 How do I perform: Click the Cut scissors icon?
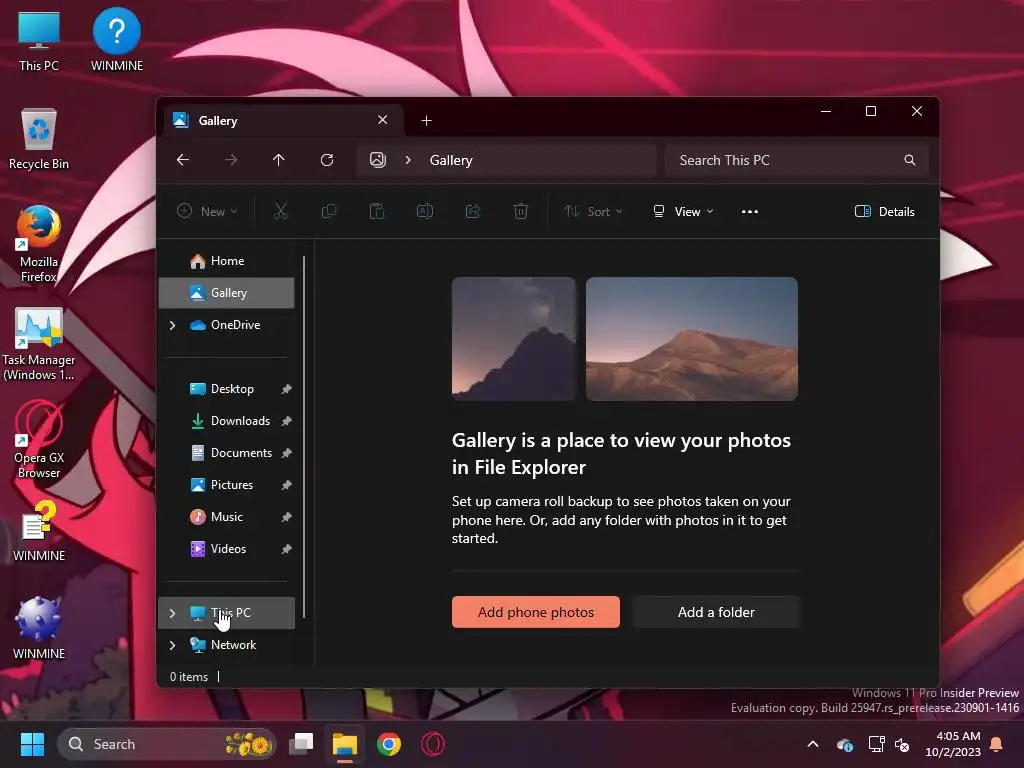click(281, 211)
